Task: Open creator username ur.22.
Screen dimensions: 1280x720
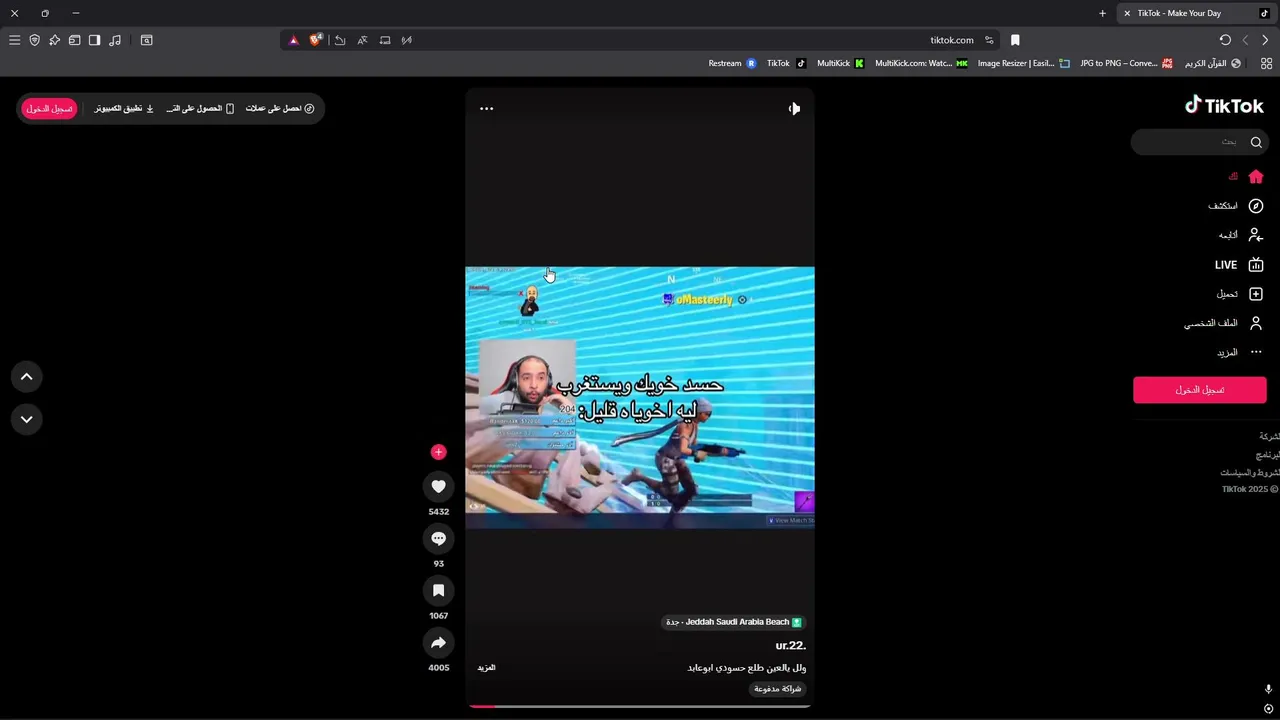Action: click(790, 646)
